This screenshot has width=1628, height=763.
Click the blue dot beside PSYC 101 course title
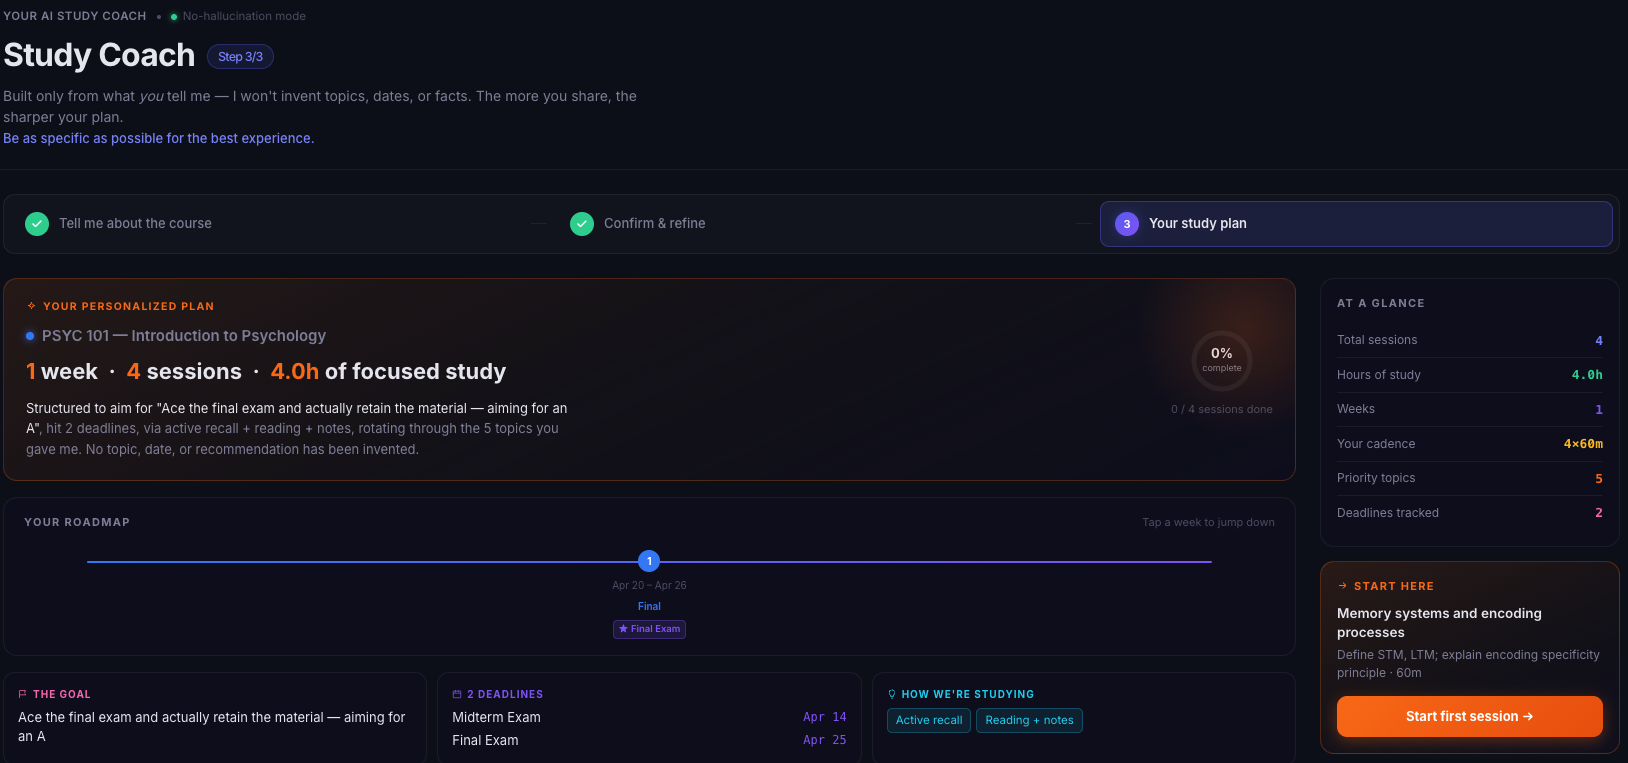[x=30, y=336]
